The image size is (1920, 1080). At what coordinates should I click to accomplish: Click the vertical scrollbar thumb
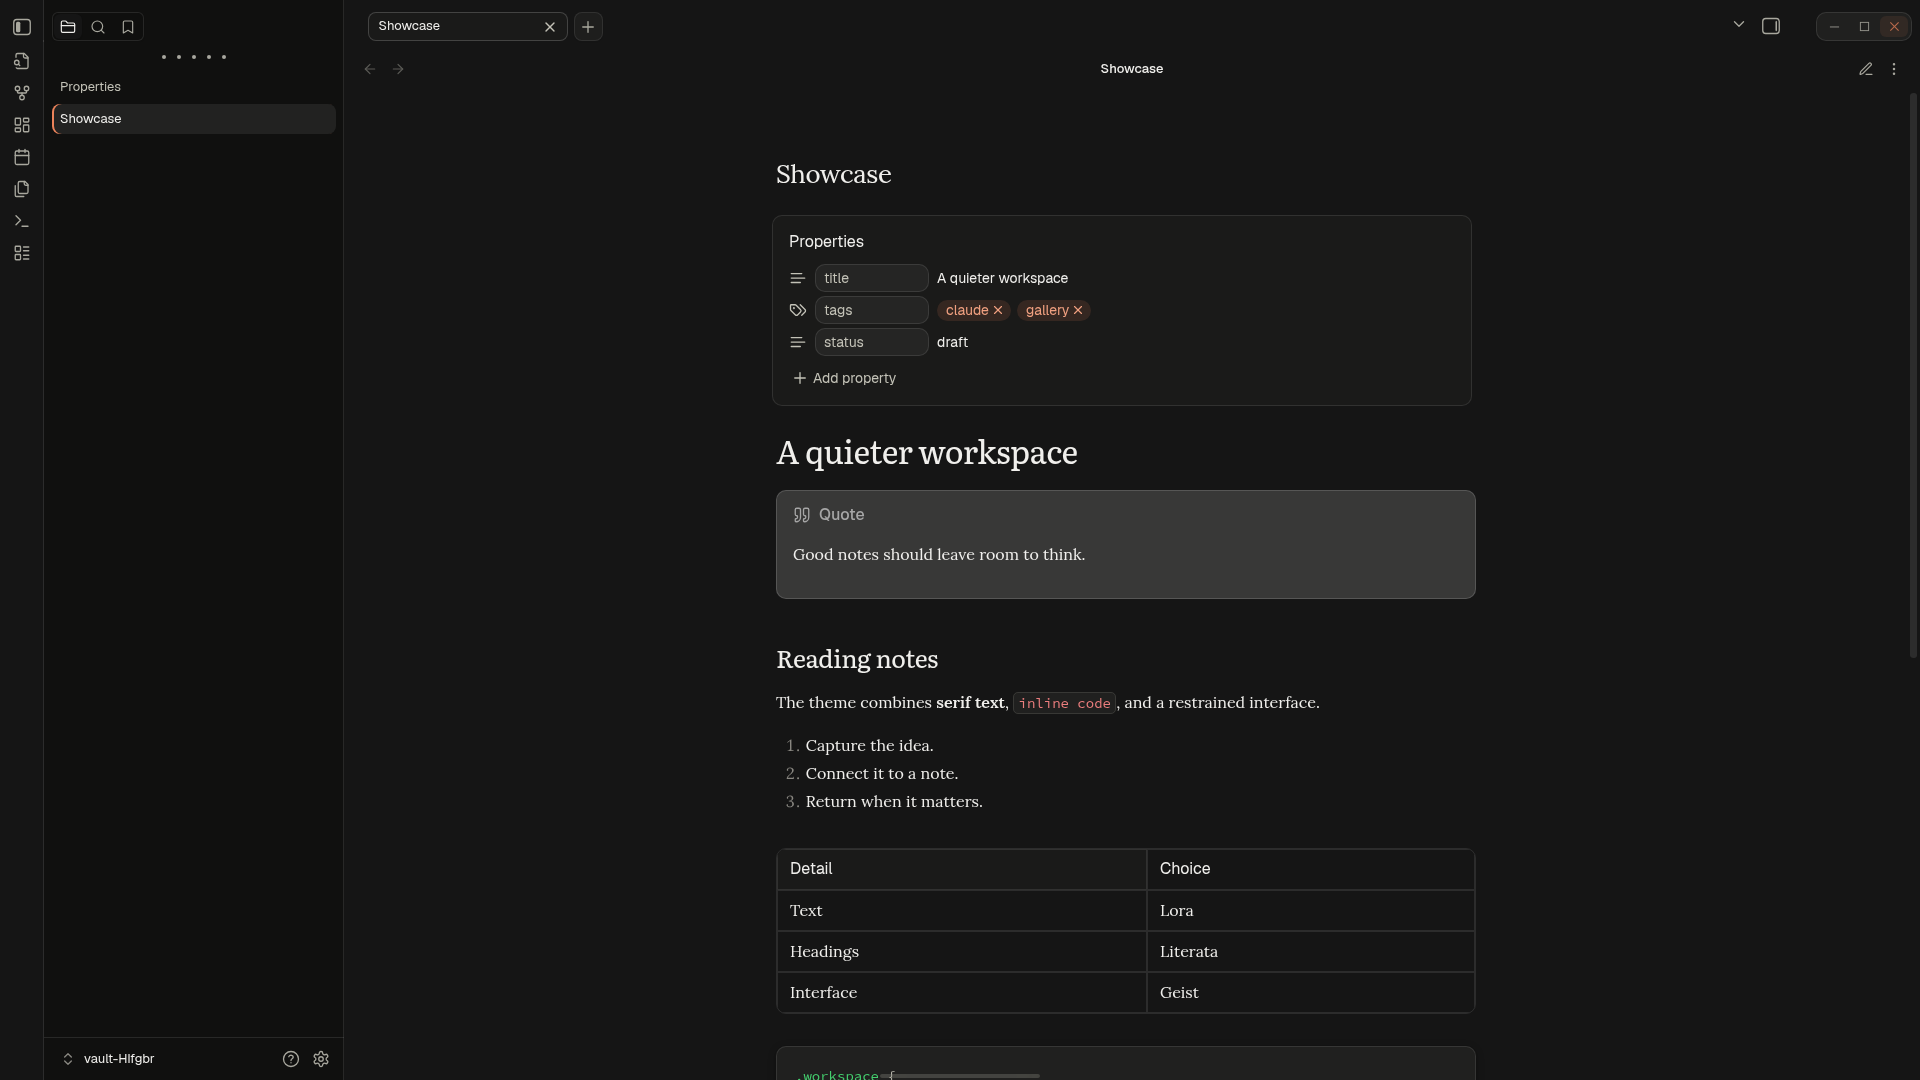click(1913, 375)
